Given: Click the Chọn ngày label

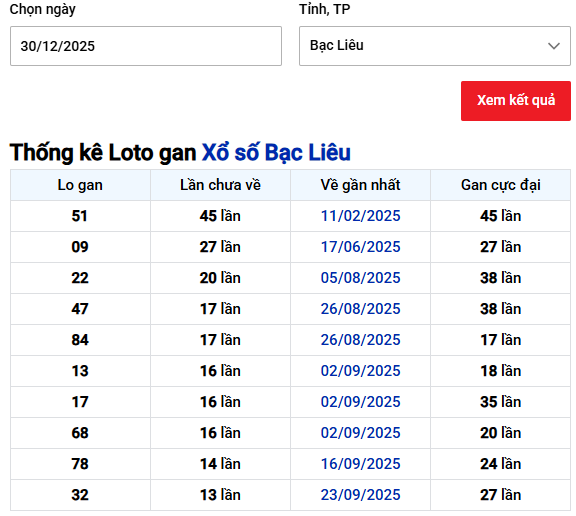Looking at the screenshot, I should 43,10.
